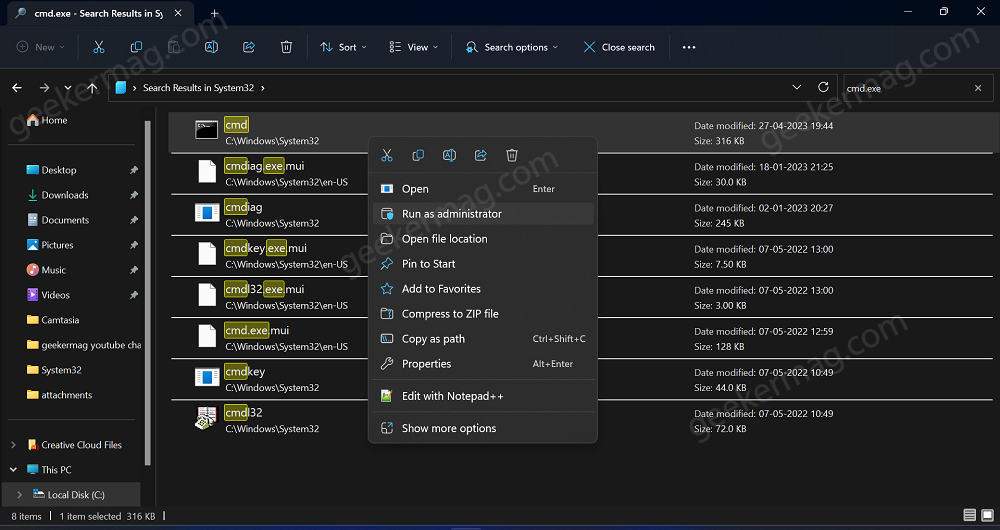Select Pin to Start
Image resolution: width=1000 pixels, height=530 pixels.
pos(483,263)
